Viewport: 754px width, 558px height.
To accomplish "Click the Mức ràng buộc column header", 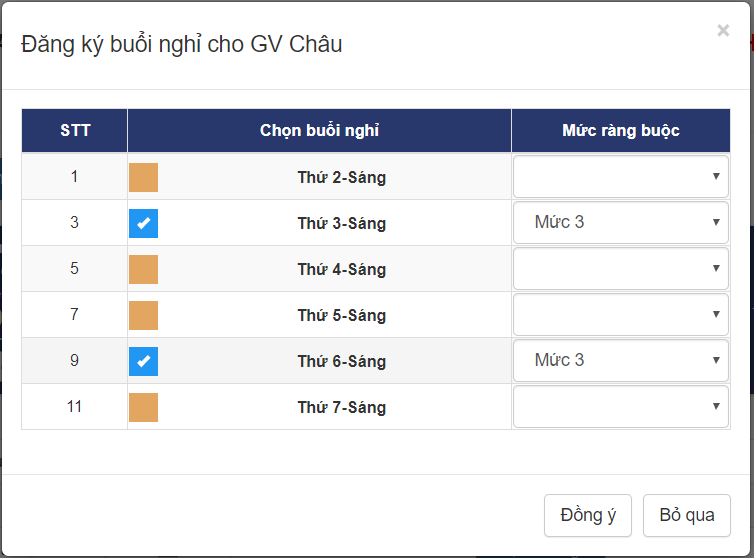I will (620, 131).
